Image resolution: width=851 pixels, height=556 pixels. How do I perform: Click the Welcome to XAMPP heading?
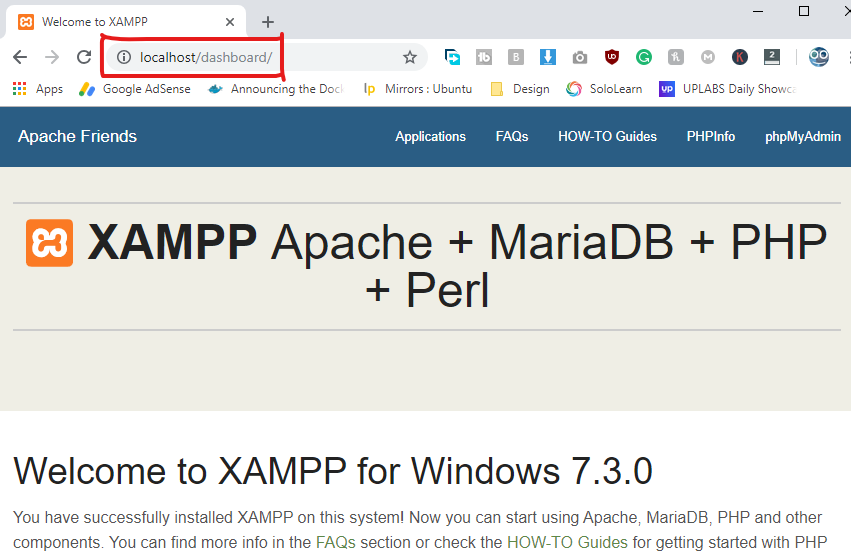point(333,470)
